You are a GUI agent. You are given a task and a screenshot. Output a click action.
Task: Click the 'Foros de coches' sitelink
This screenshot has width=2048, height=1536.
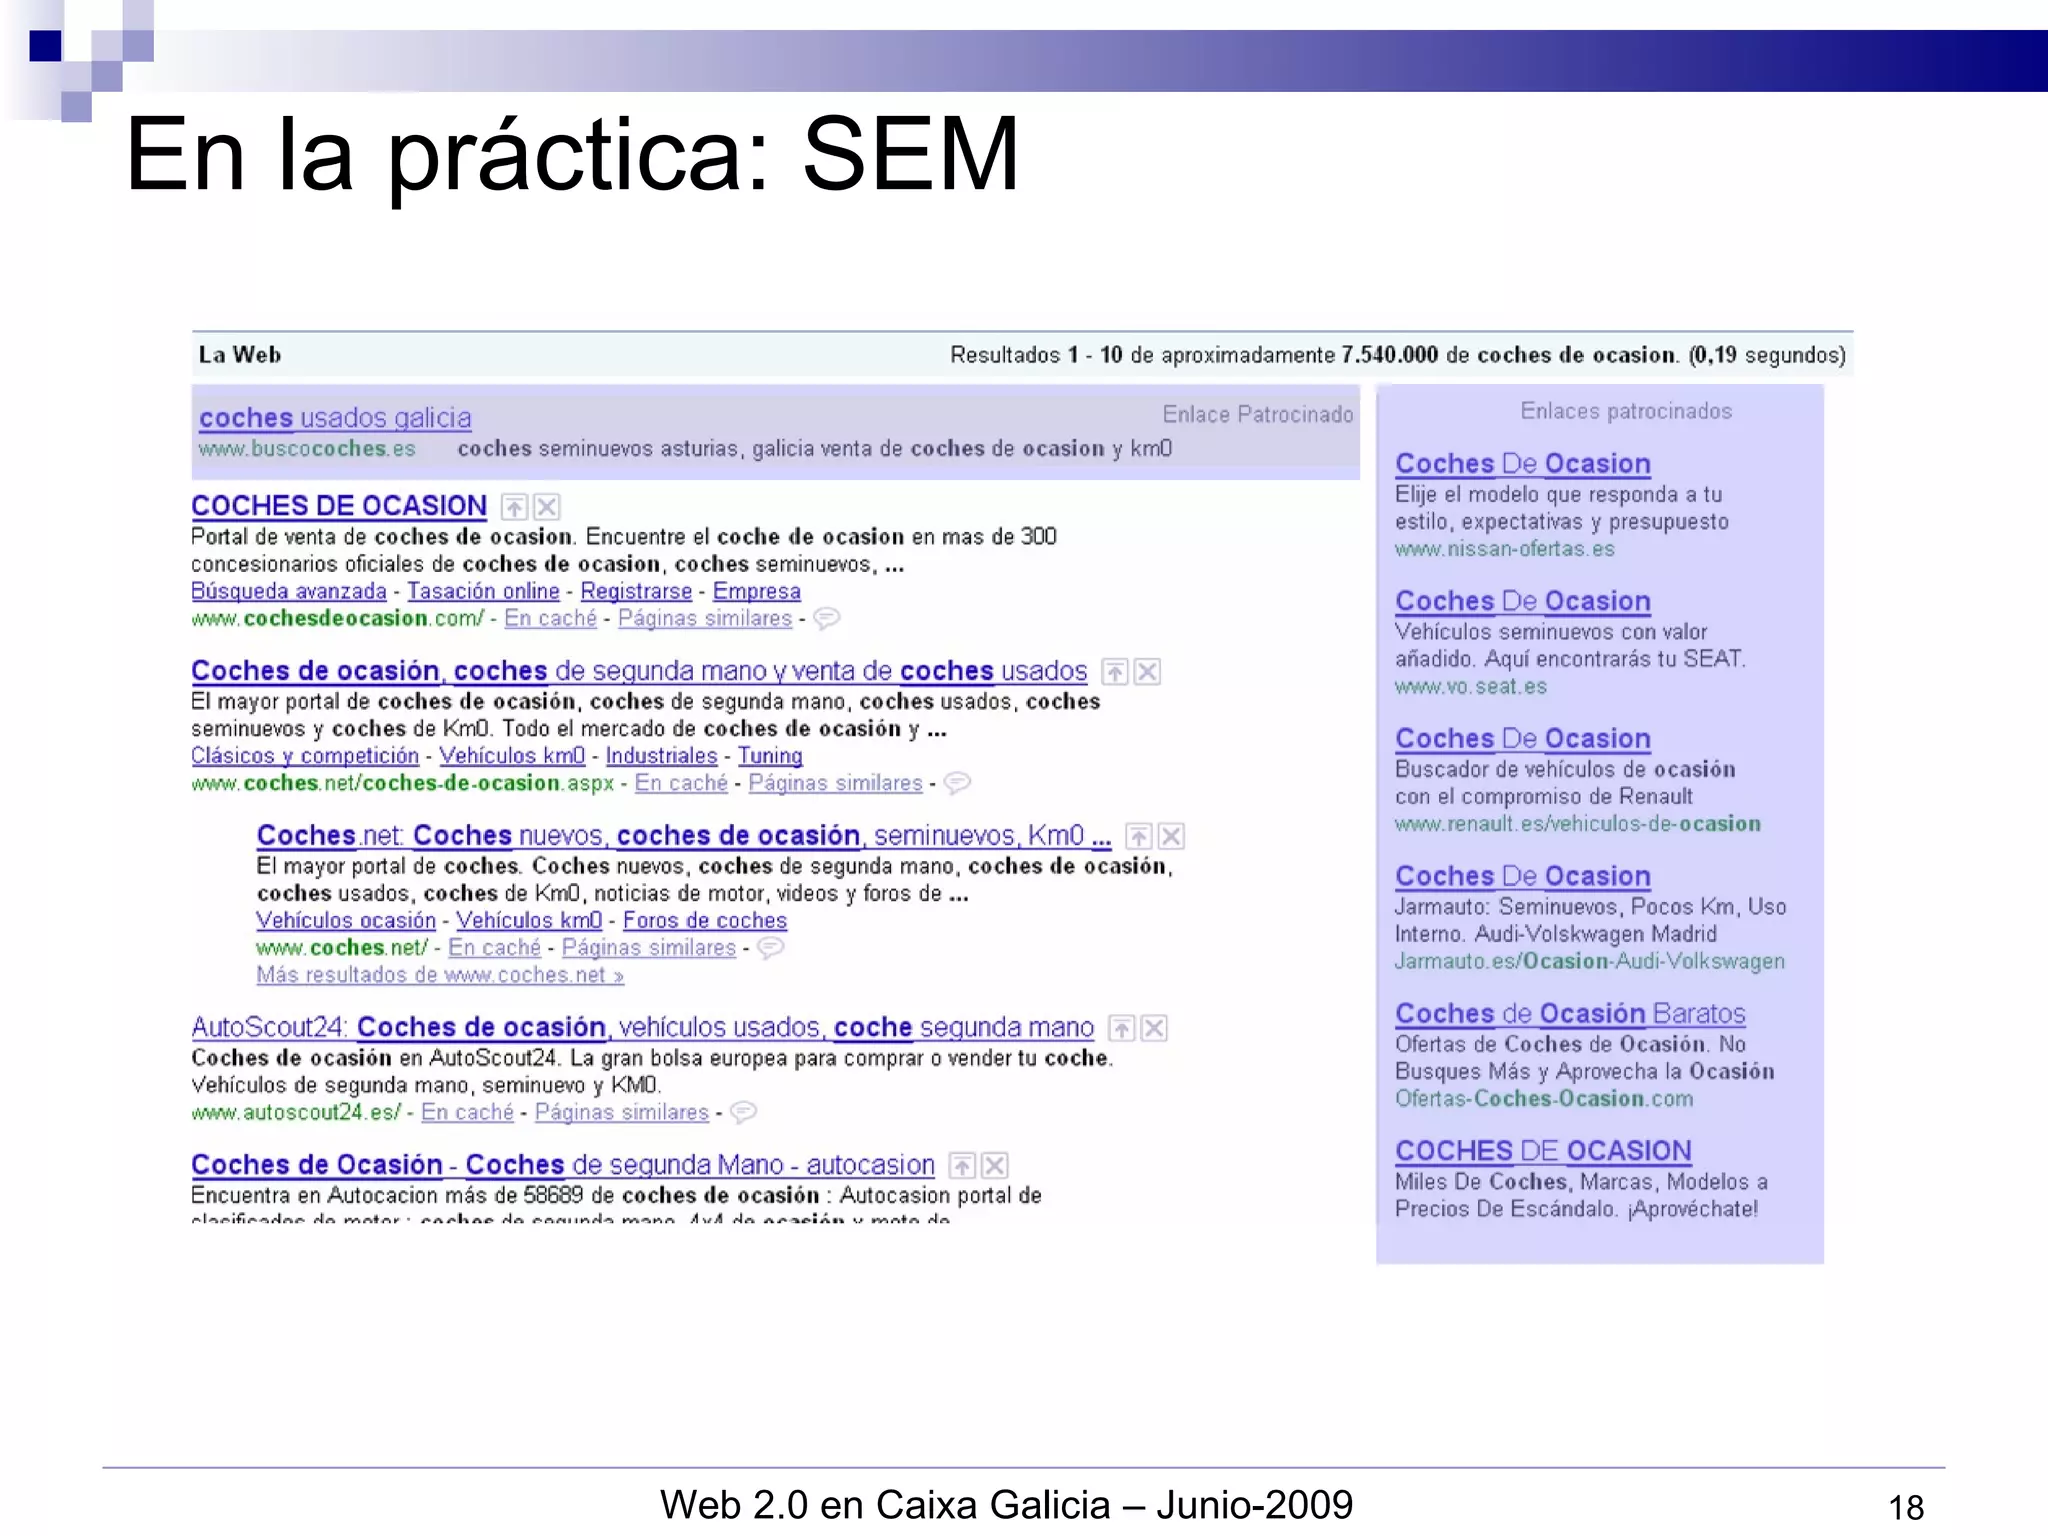pos(705,920)
